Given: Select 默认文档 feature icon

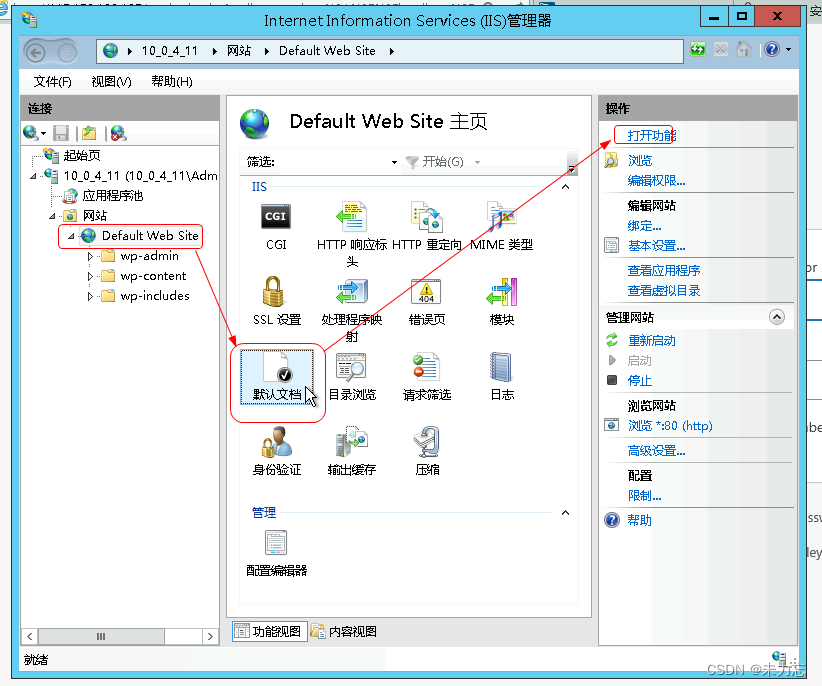Looking at the screenshot, I should coord(277,377).
